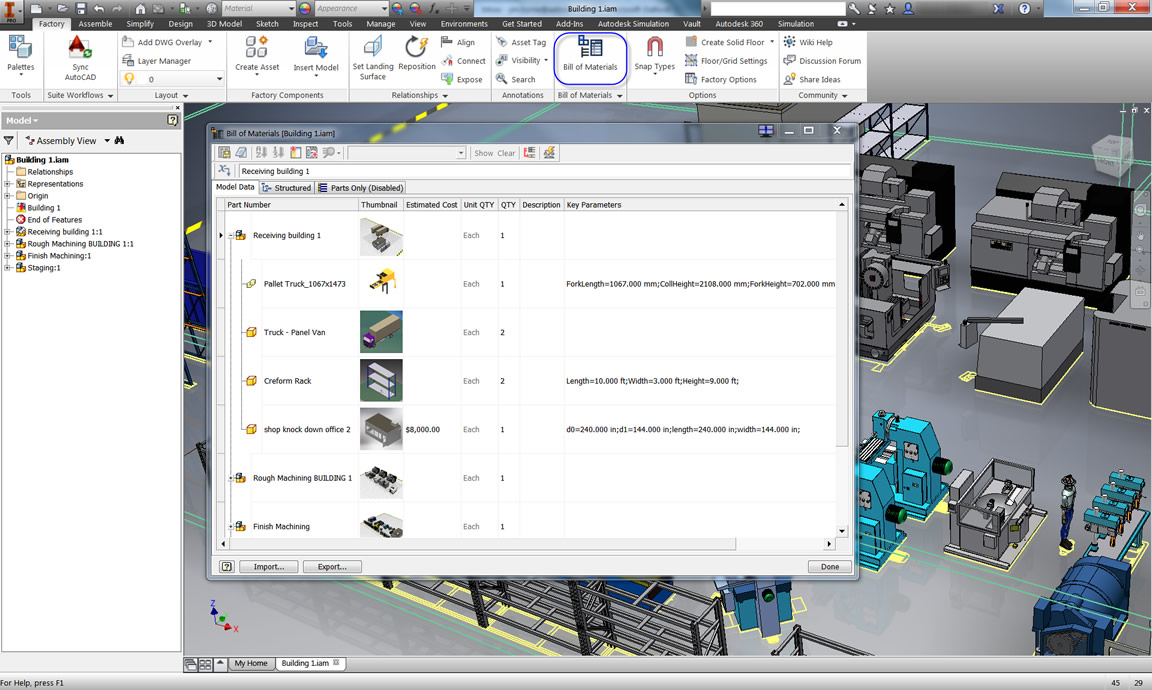
Task: Click the help button in BOM dialog
Action: tap(226, 567)
